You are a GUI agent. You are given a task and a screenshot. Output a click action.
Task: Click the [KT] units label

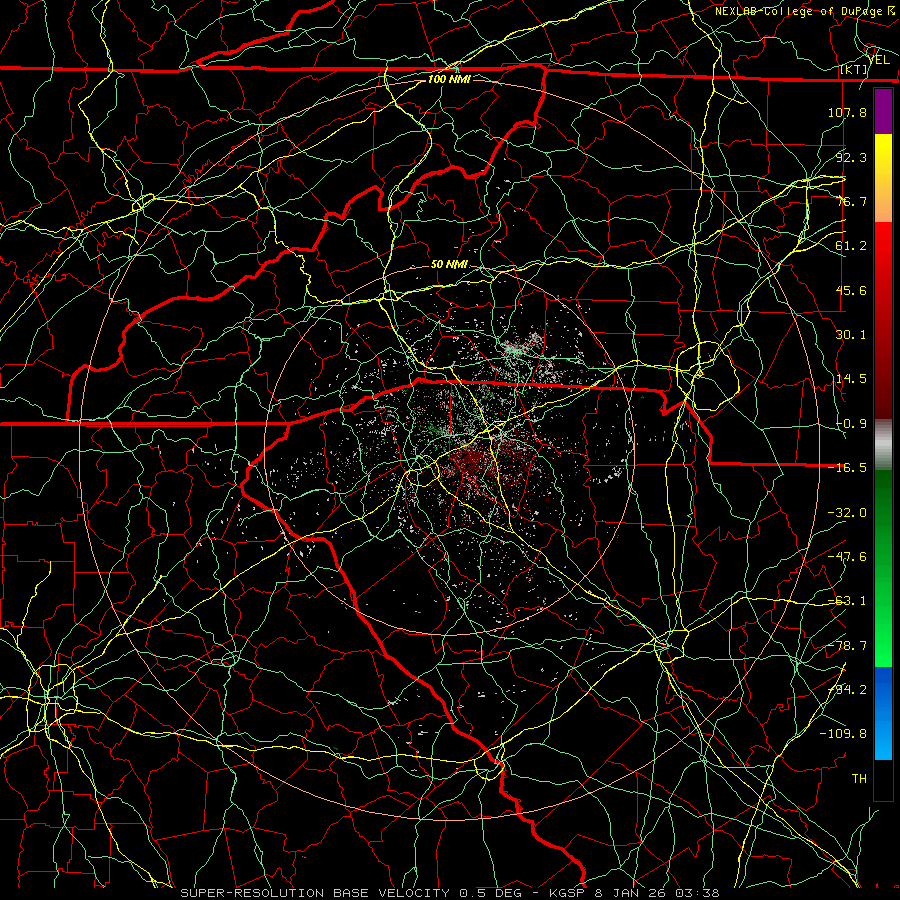[x=854, y=69]
